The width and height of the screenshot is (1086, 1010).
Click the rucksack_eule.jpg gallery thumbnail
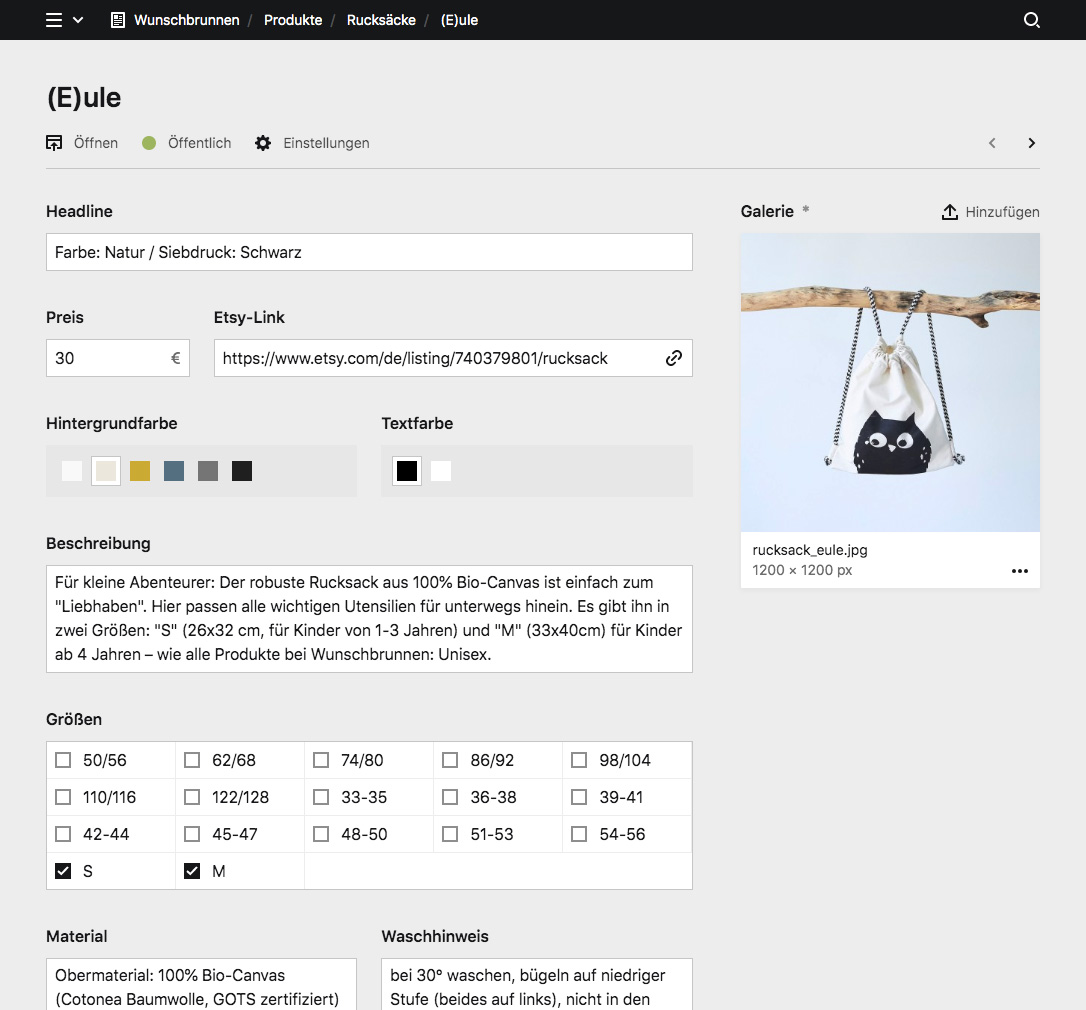889,382
